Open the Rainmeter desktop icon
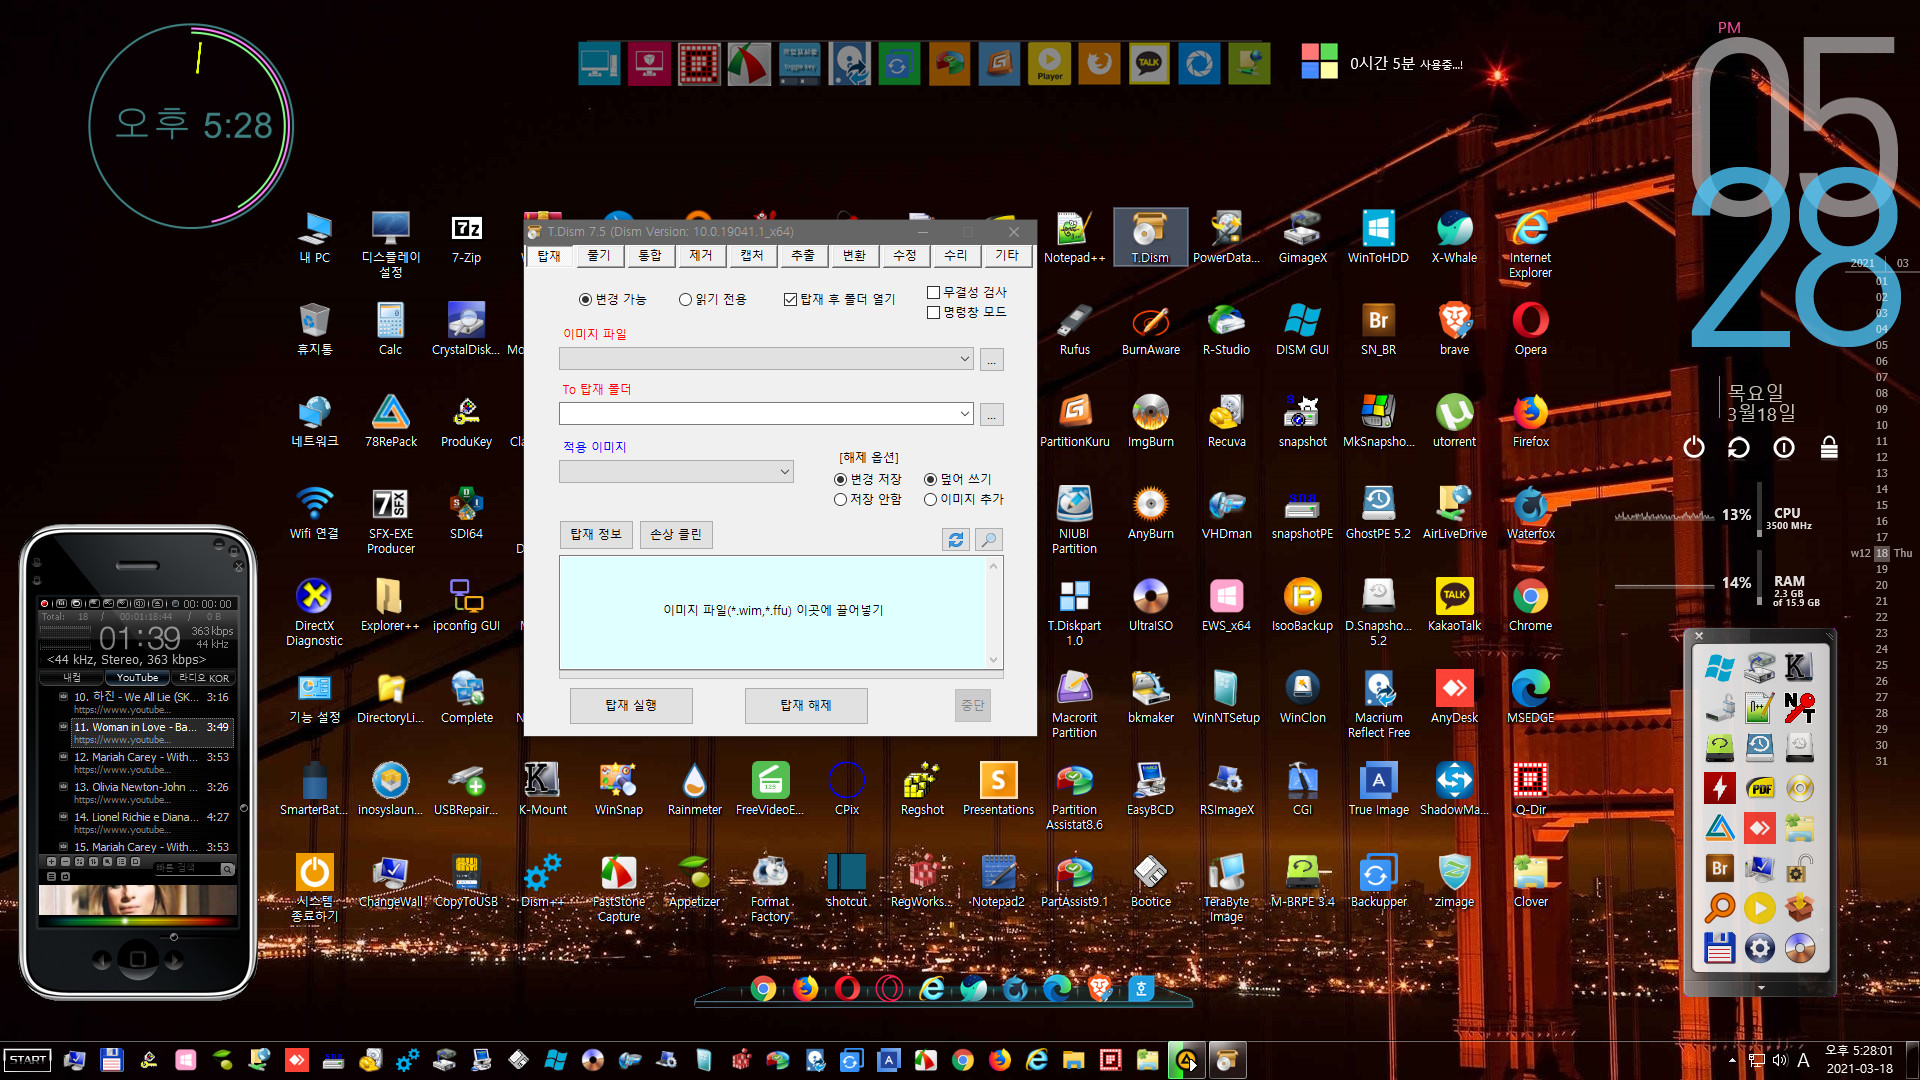The width and height of the screenshot is (1920, 1080). pyautogui.click(x=695, y=791)
